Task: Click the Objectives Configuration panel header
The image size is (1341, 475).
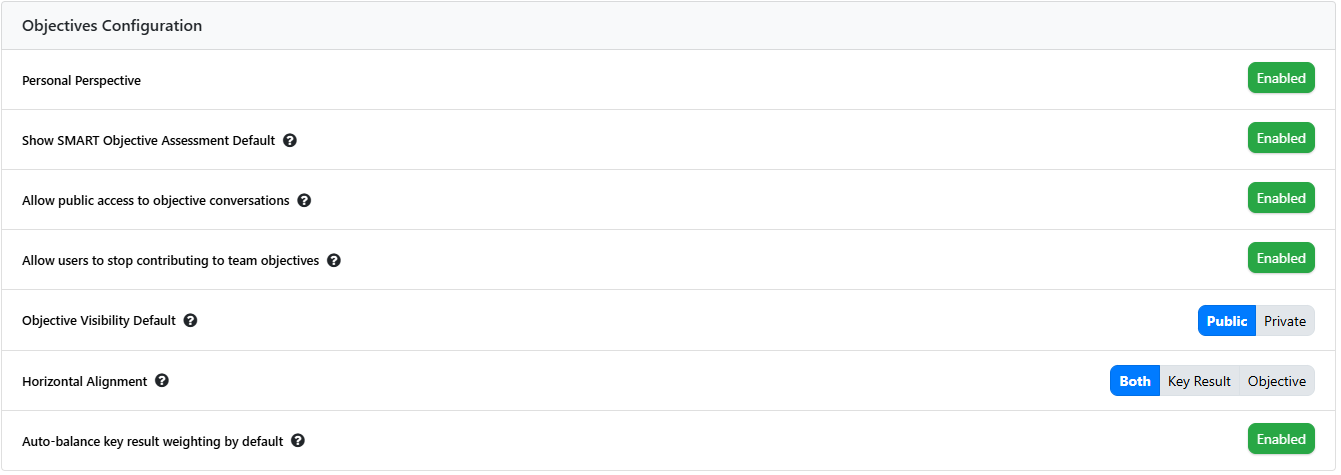Action: coord(112,26)
